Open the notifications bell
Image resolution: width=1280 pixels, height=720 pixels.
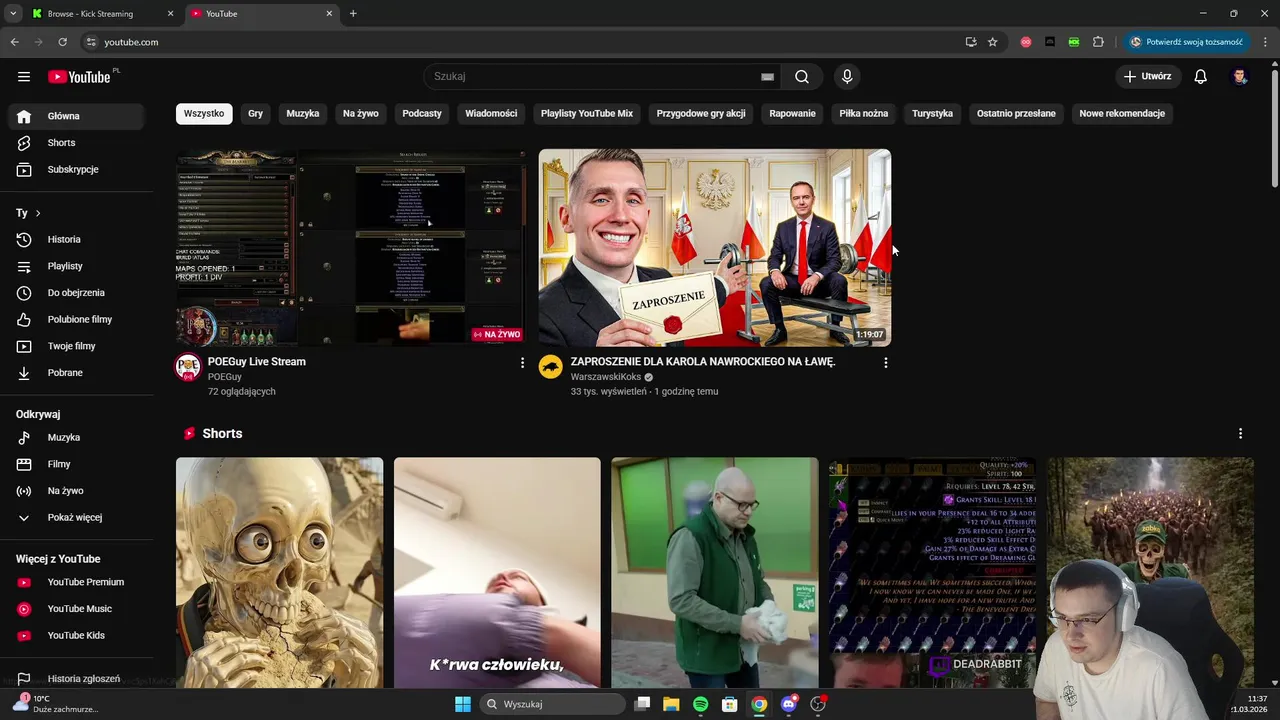click(x=1201, y=77)
